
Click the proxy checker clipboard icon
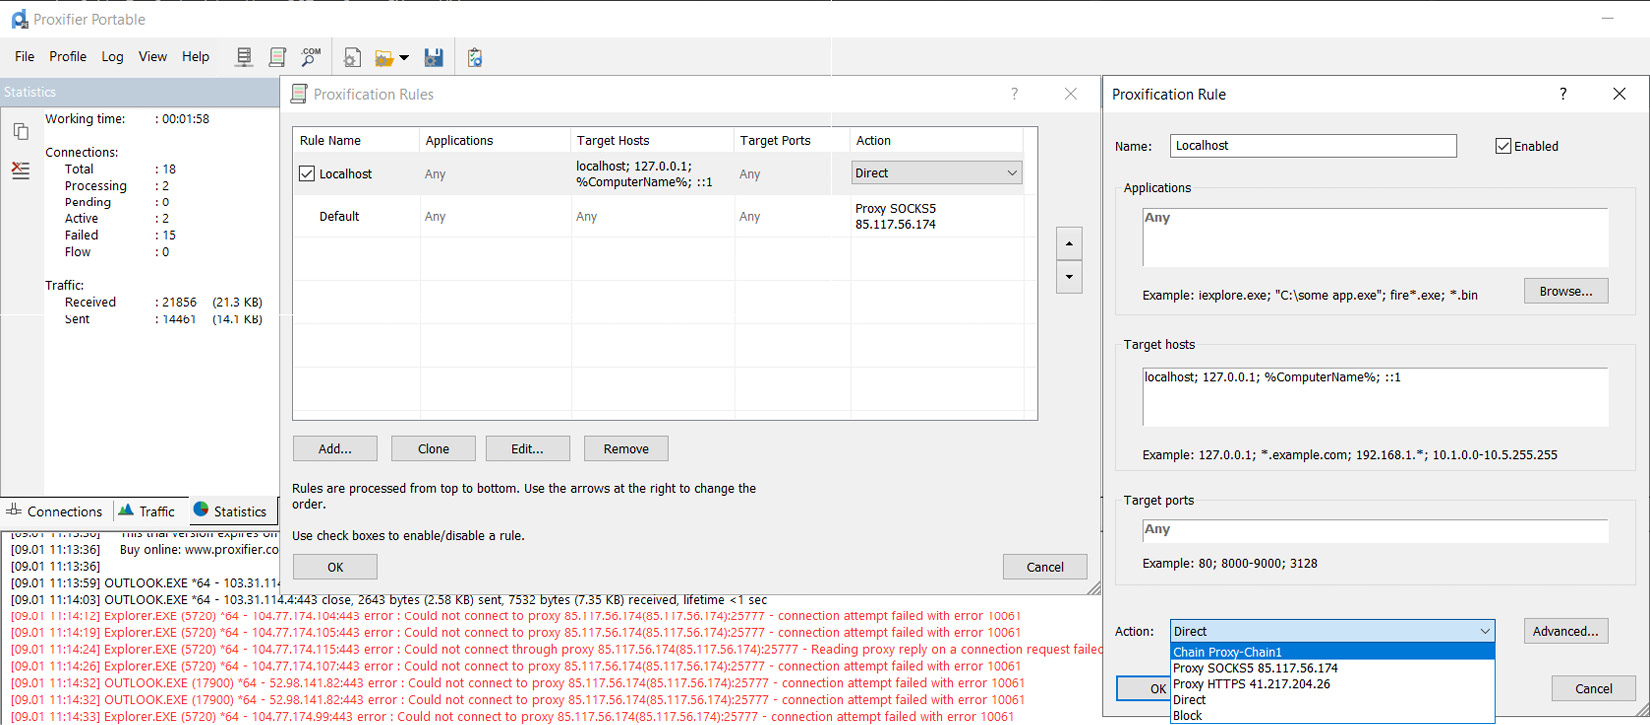click(x=475, y=58)
